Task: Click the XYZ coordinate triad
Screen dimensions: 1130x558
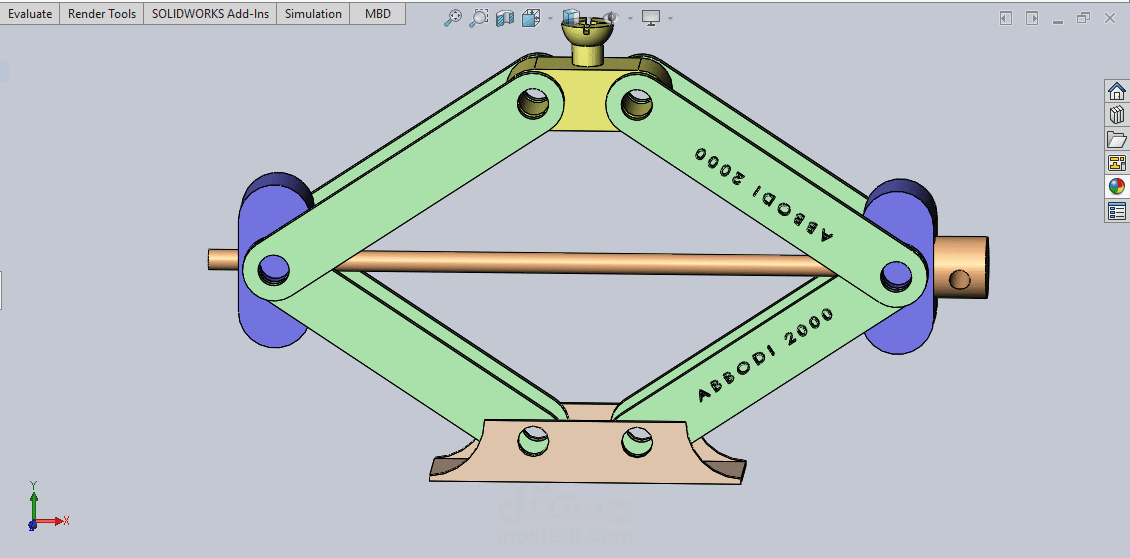Action: tap(47, 507)
